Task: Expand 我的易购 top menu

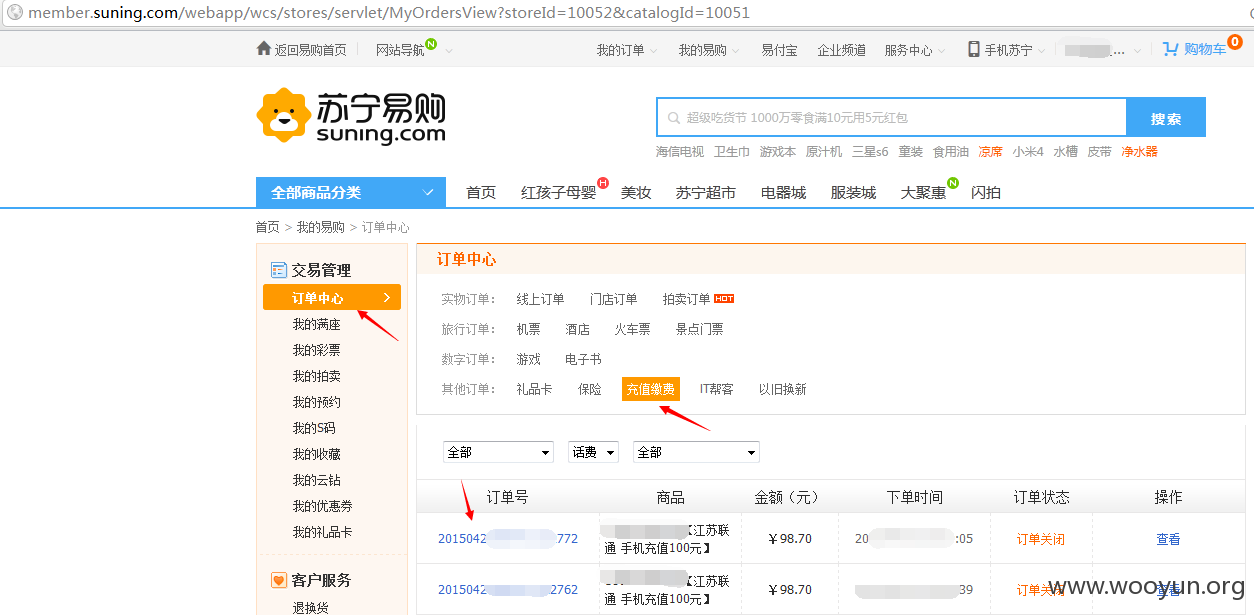Action: click(709, 50)
